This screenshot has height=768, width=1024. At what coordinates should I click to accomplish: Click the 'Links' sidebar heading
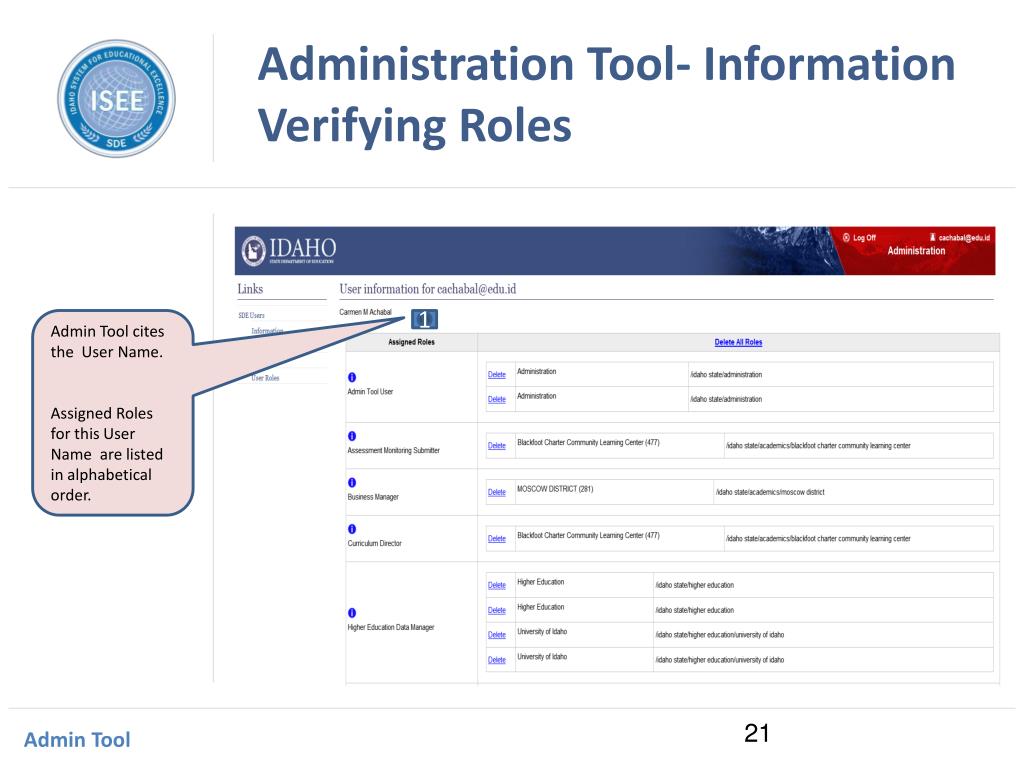click(x=250, y=289)
